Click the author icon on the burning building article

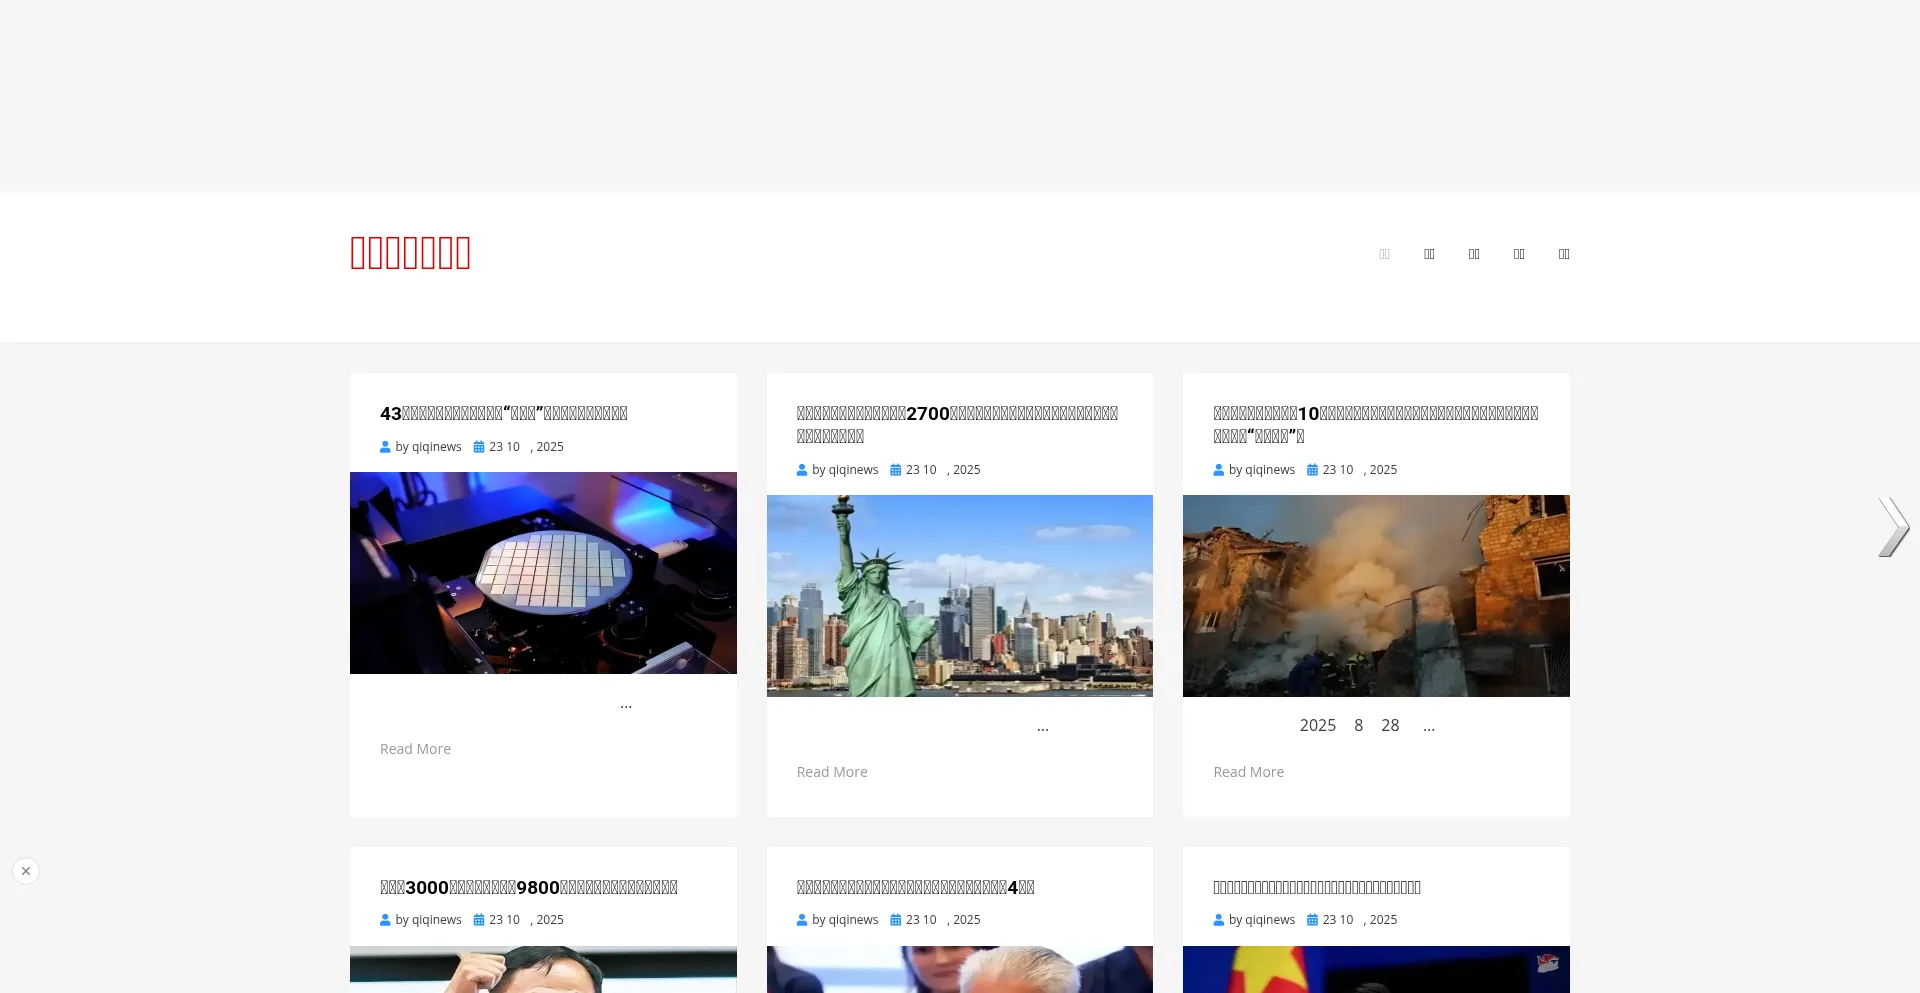(1218, 470)
